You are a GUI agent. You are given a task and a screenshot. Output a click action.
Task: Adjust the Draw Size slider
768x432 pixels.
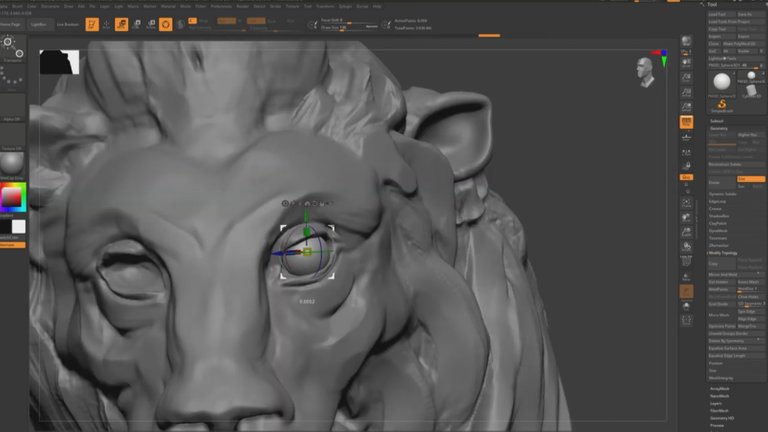click(x=349, y=27)
